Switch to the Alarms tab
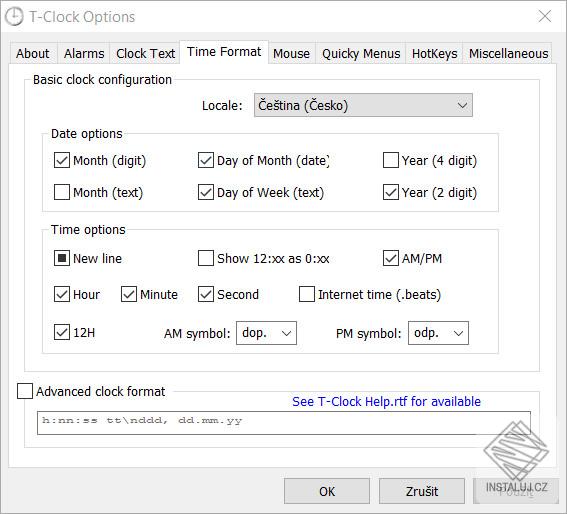Screen dimensions: 567x514 pos(84,54)
